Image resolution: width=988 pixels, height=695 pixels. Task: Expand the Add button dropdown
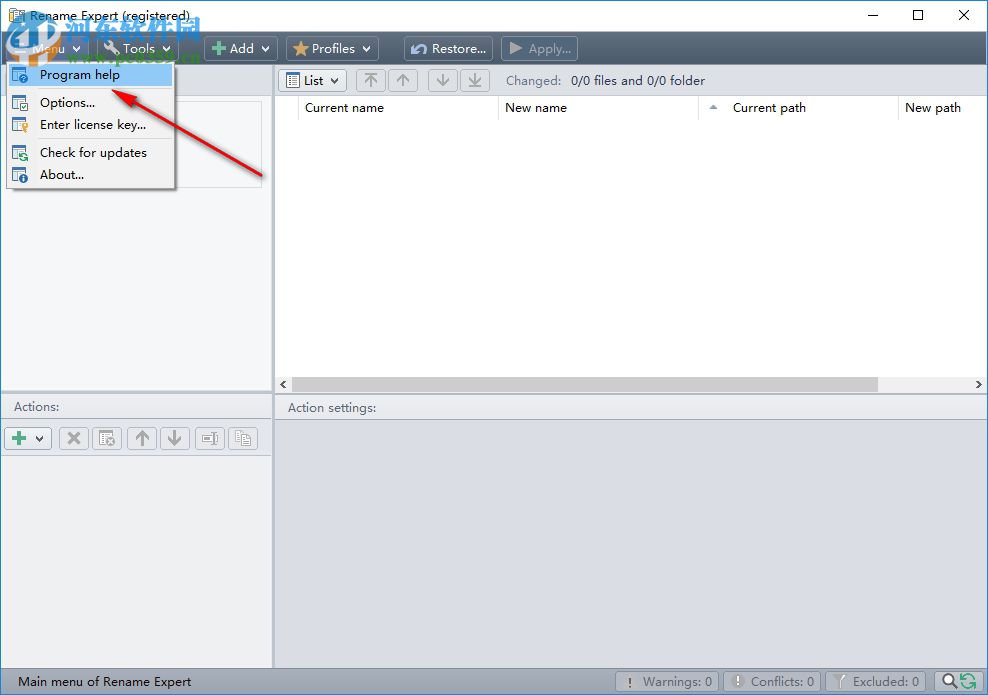[x=265, y=48]
